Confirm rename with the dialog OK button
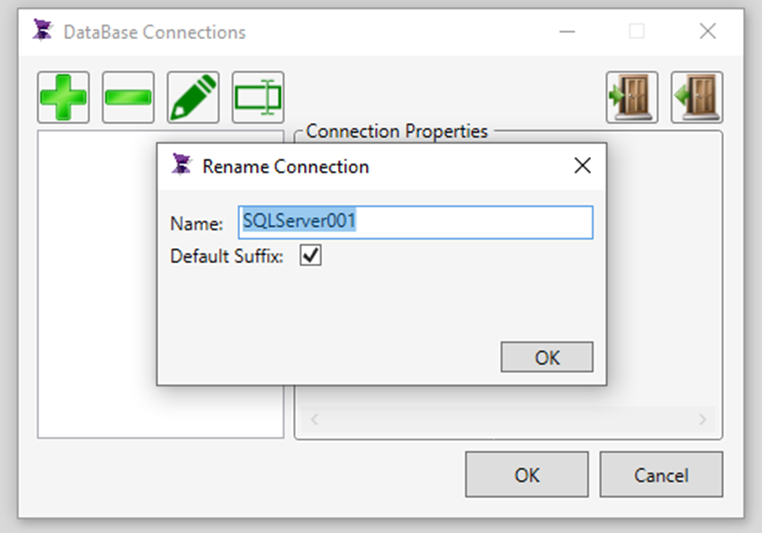The width and height of the screenshot is (762, 533). pyautogui.click(x=547, y=357)
